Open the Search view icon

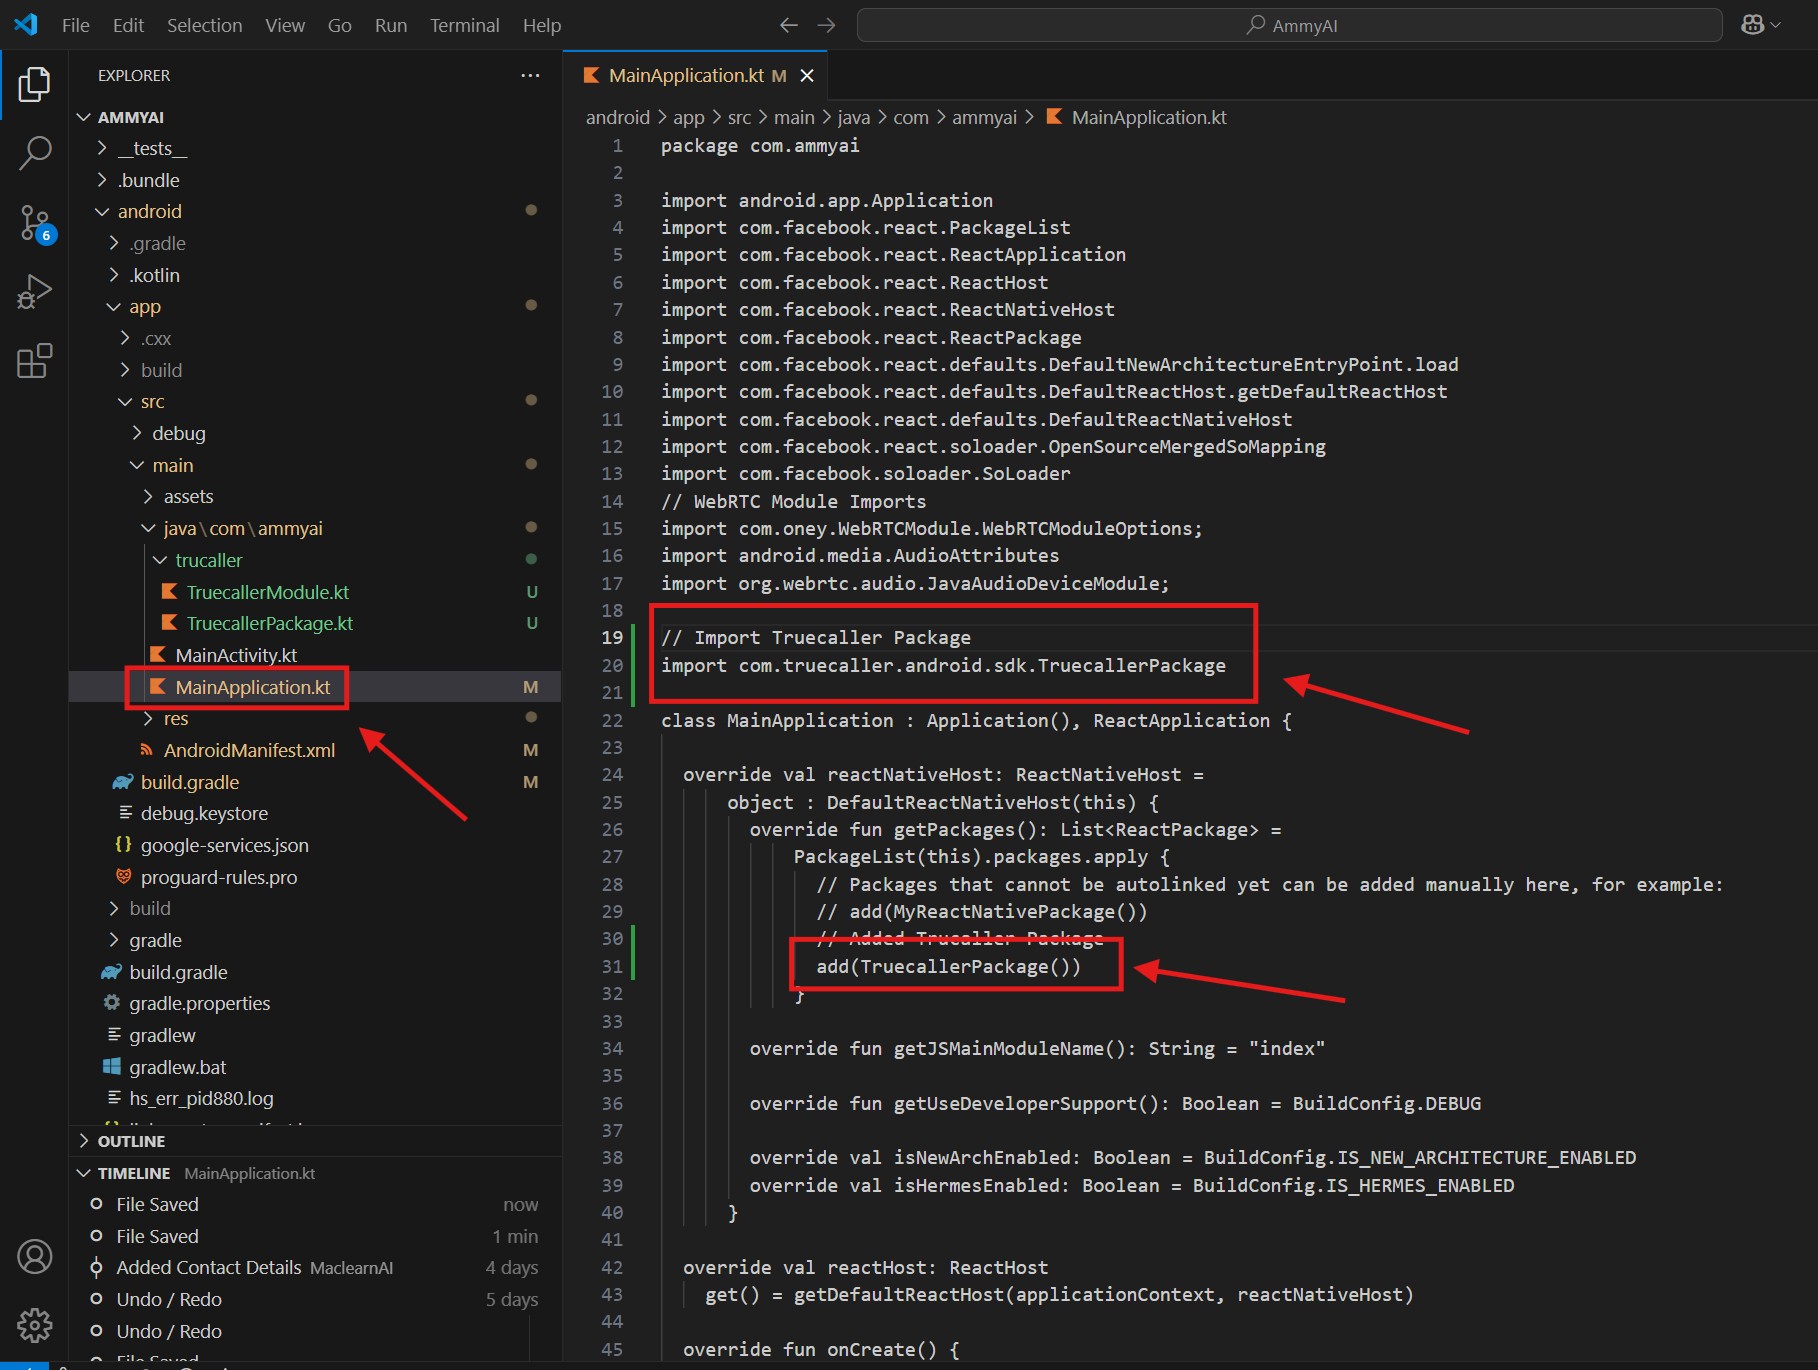34,154
